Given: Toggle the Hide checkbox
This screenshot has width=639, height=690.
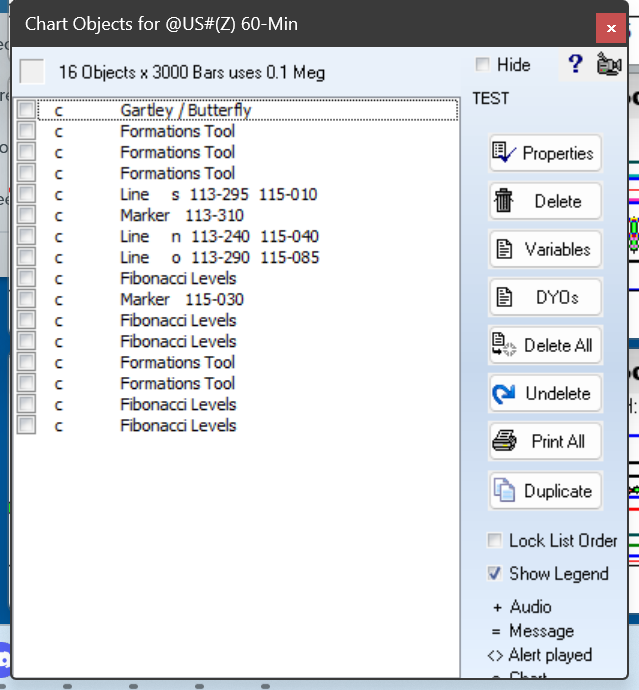Looking at the screenshot, I should point(483,65).
